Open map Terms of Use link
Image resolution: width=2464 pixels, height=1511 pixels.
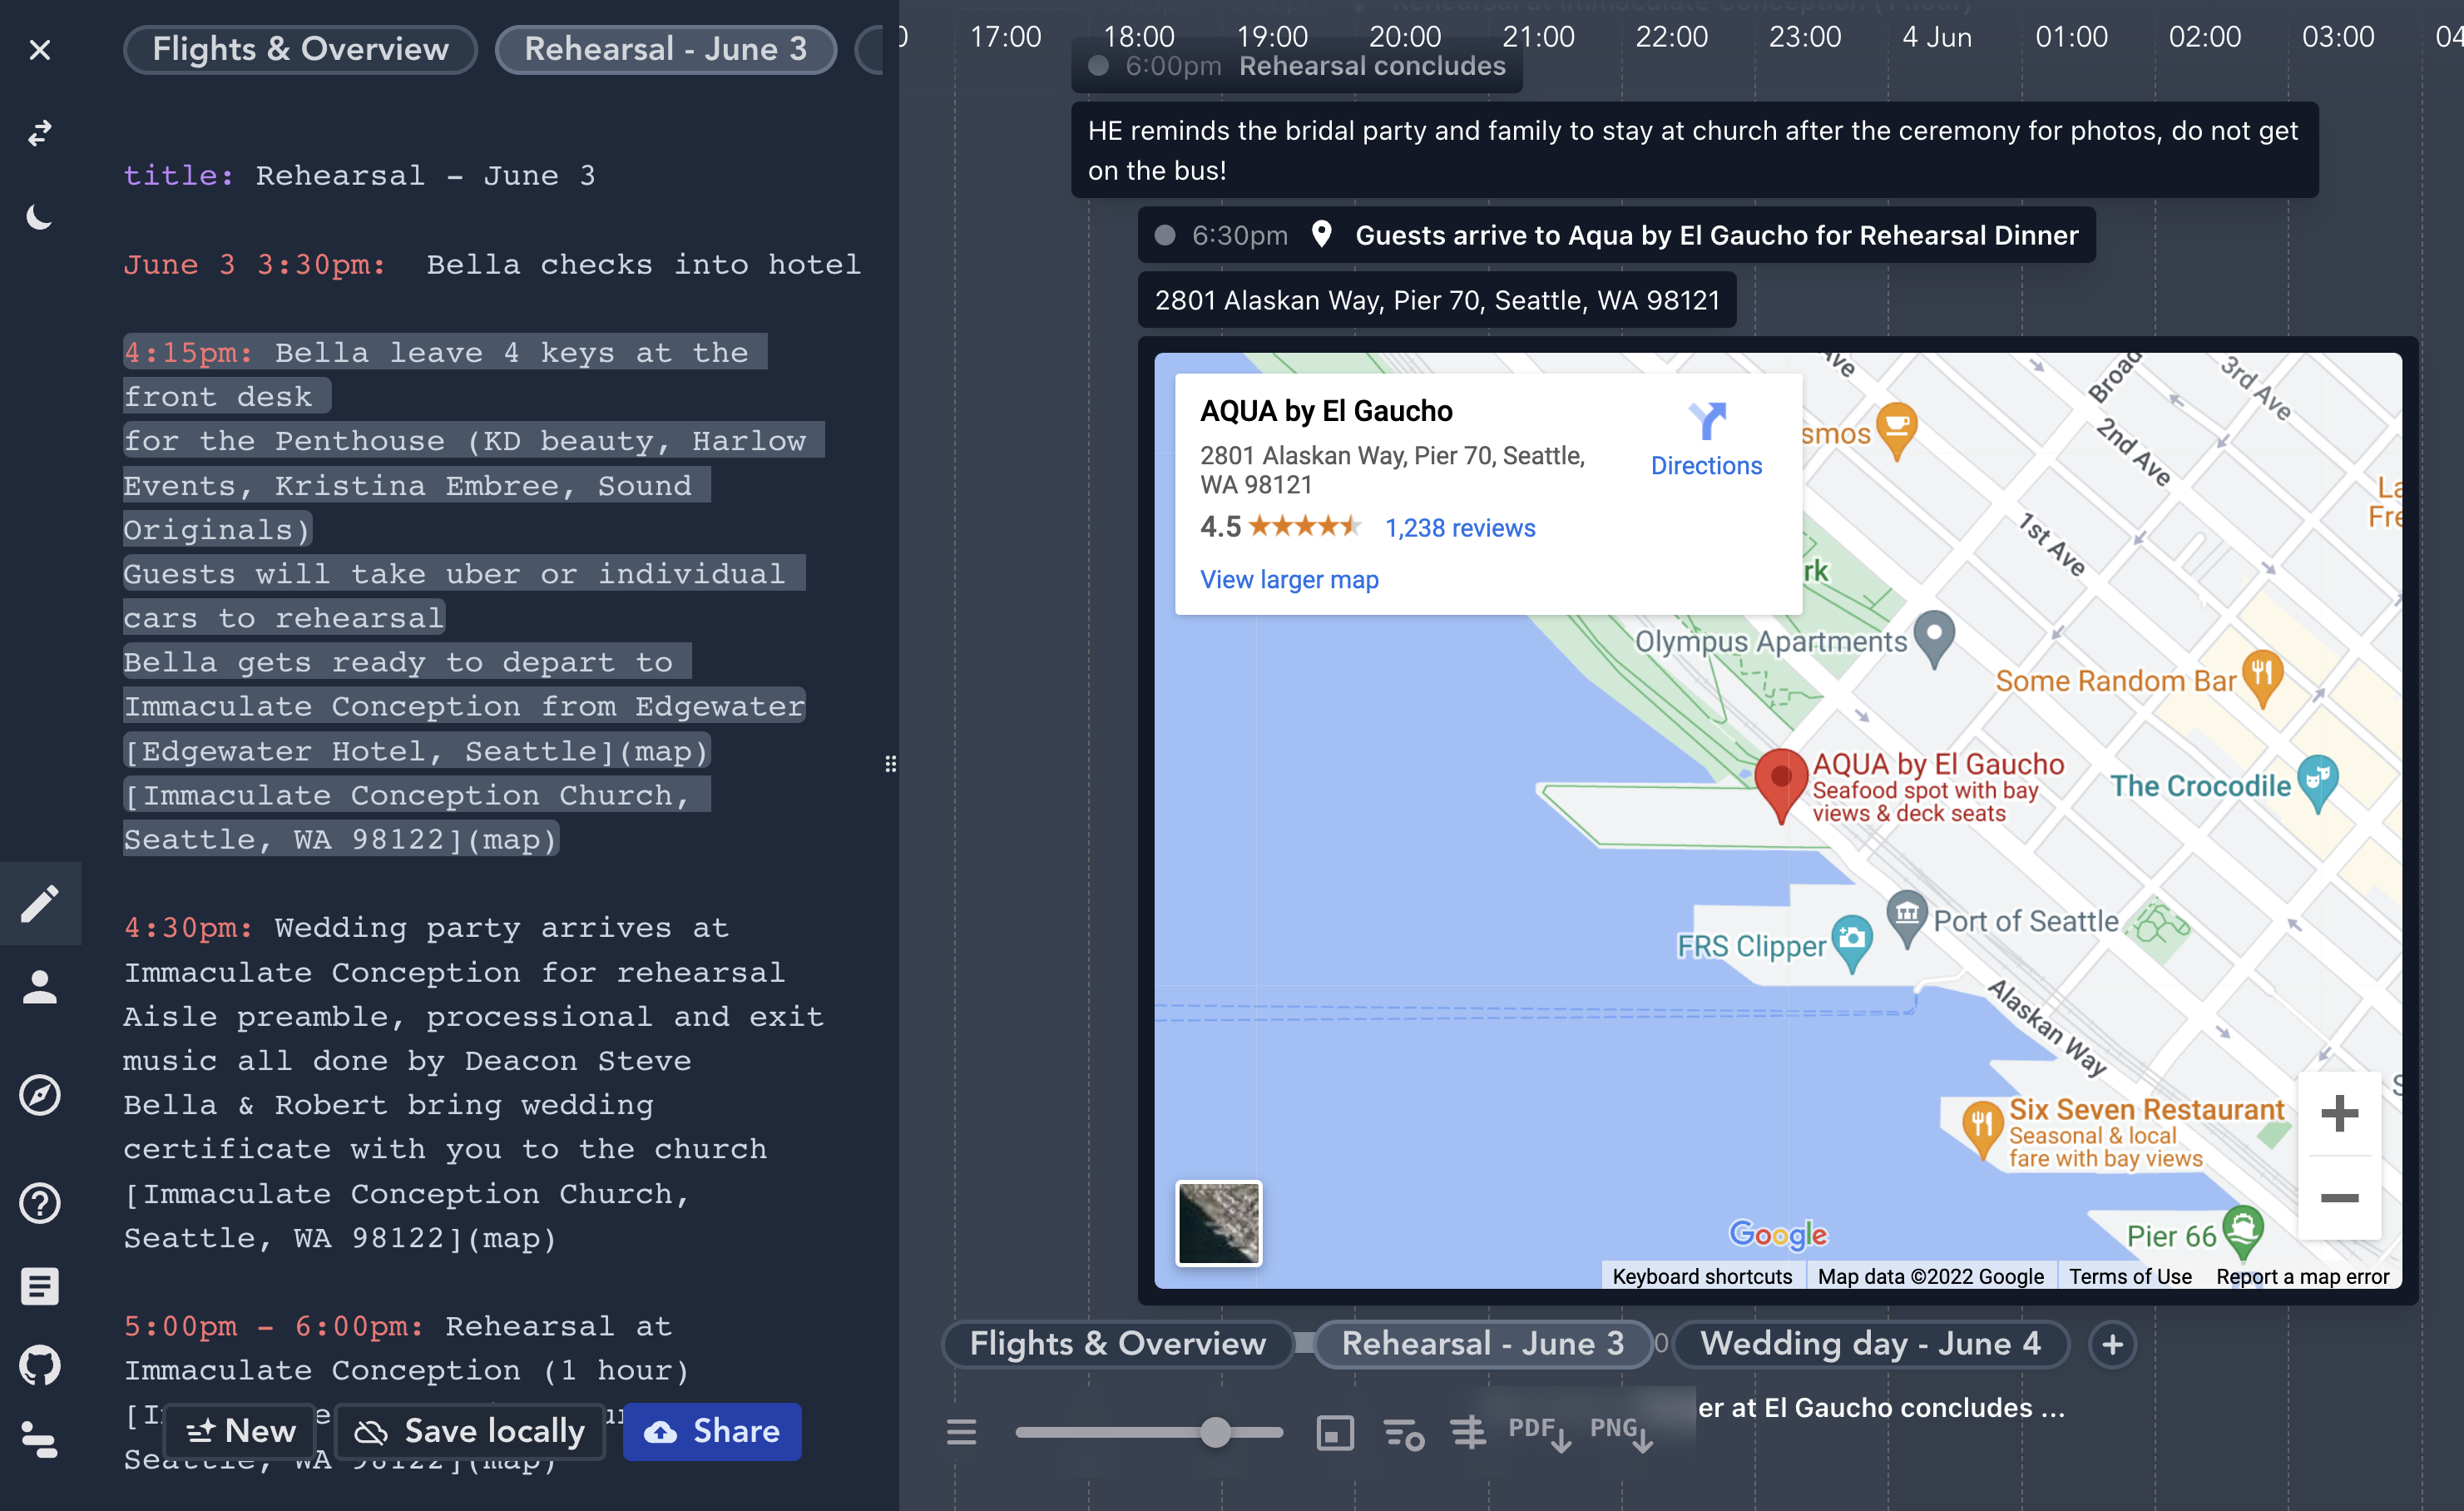2130,1277
